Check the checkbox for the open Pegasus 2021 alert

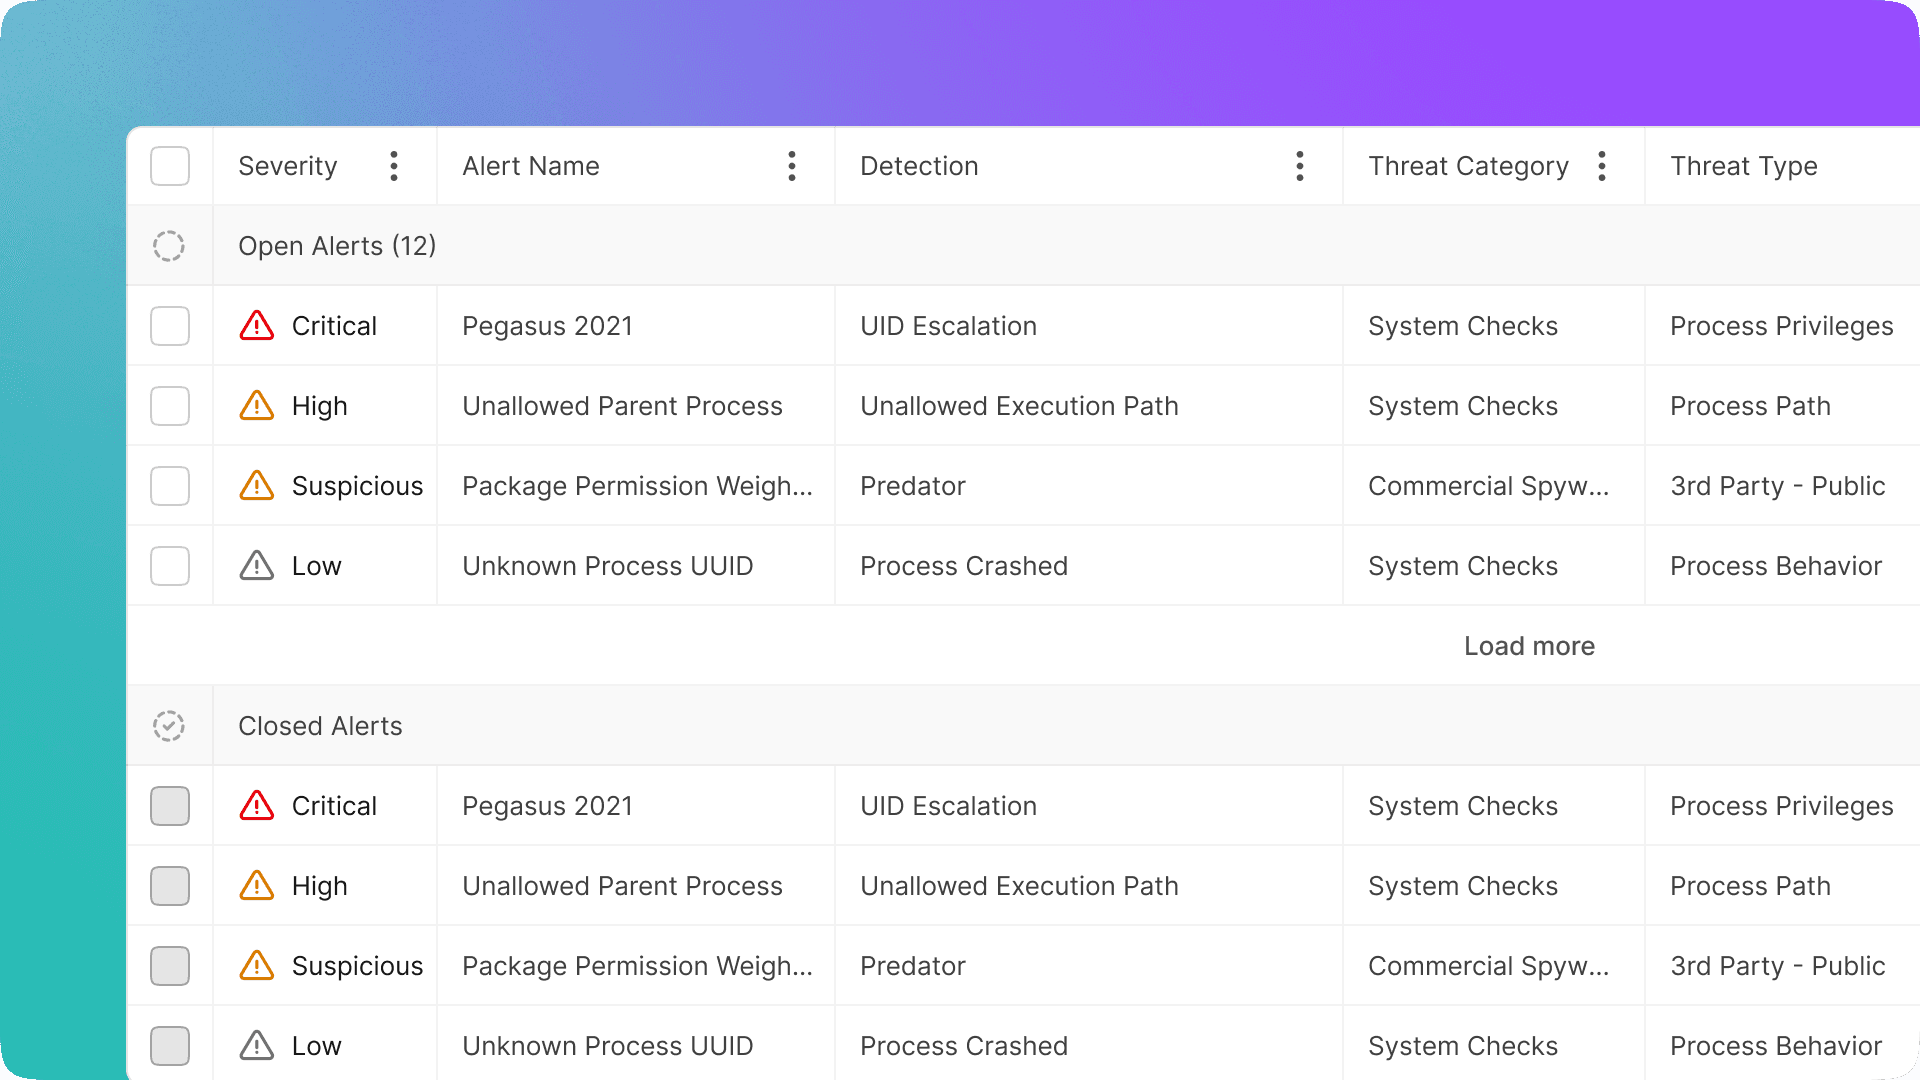[170, 325]
